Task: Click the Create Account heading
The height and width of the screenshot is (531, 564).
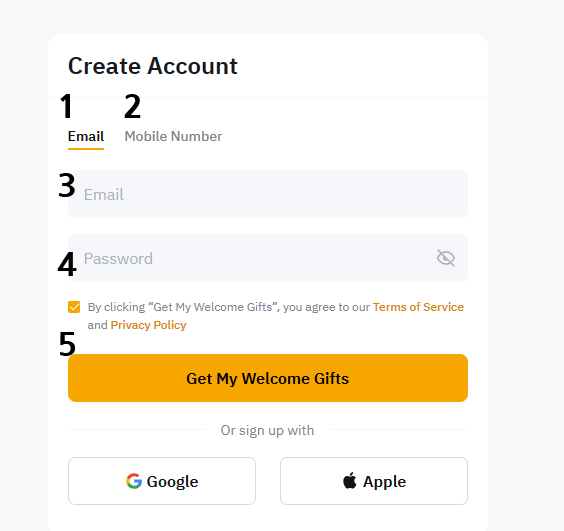Action: click(153, 66)
